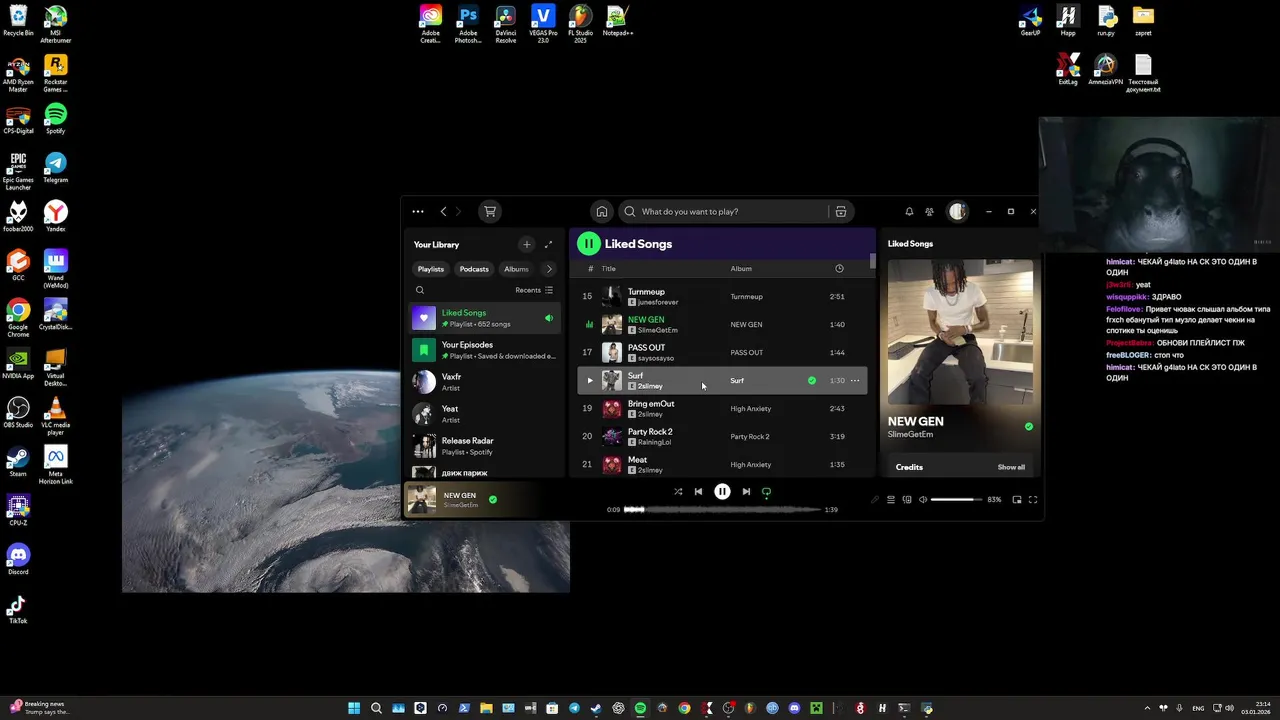Screen dimensions: 1280x720
Task: Open FL Studio desktop shortcut
Action: tap(580, 24)
